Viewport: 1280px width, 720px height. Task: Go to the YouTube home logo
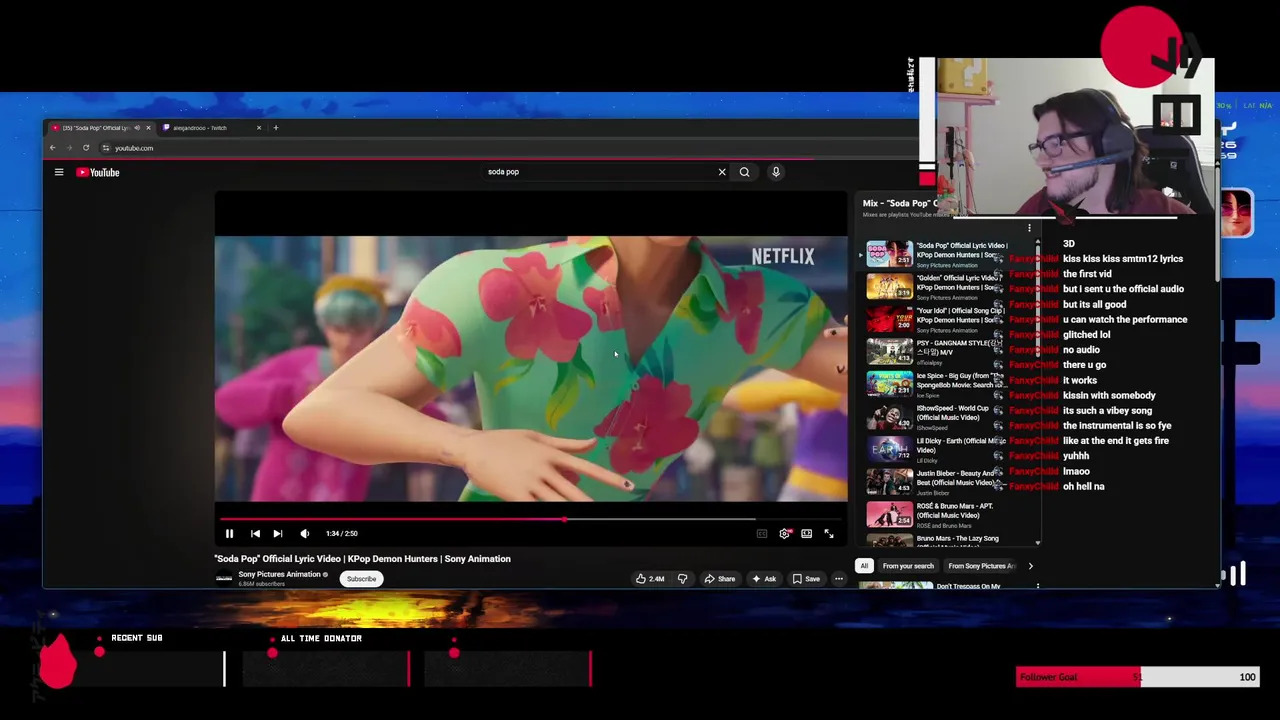coord(98,172)
